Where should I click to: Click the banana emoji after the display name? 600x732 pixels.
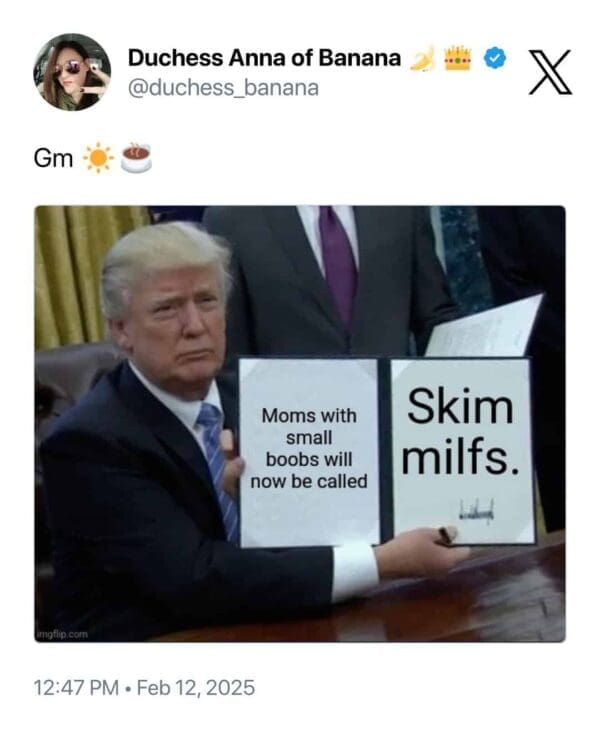pyautogui.click(x=422, y=58)
